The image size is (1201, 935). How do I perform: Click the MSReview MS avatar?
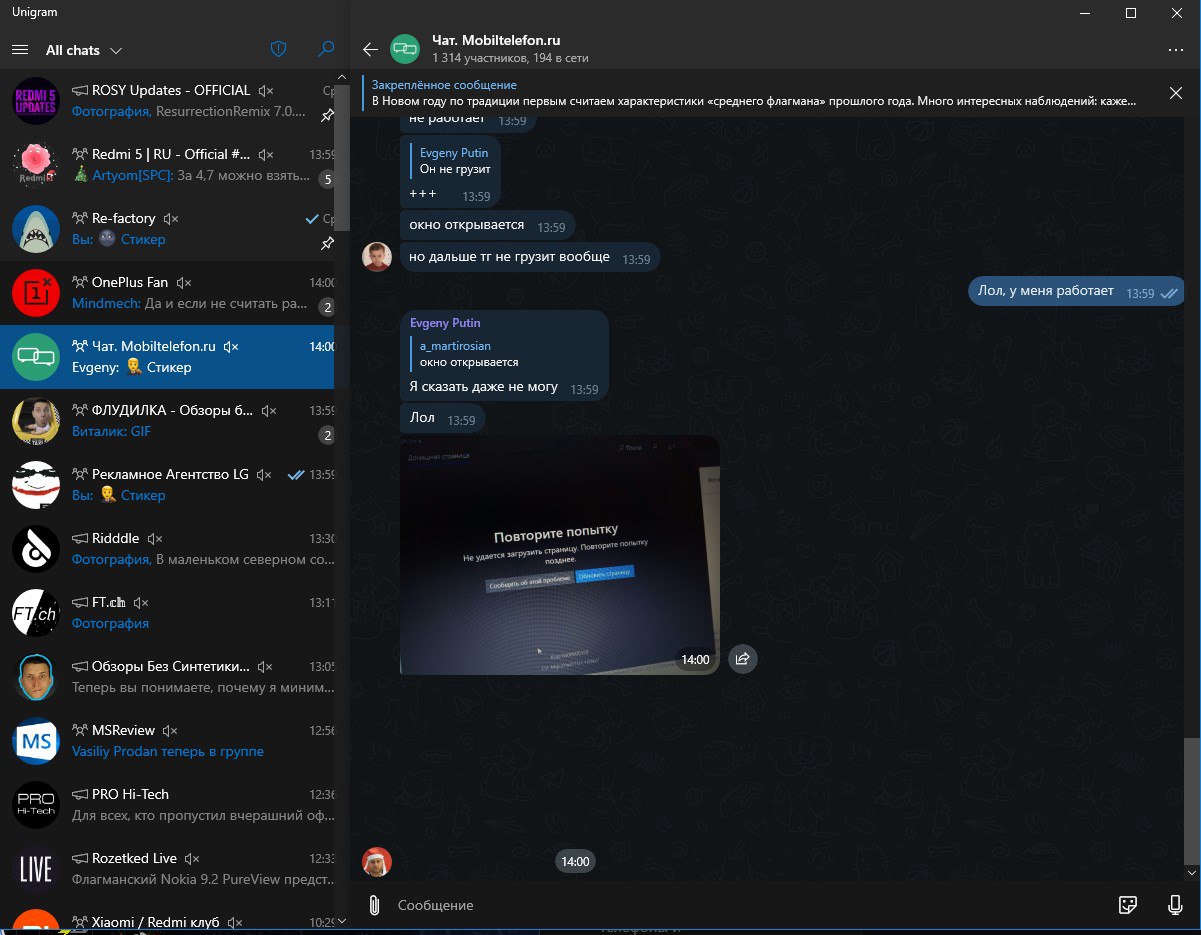[x=36, y=741]
